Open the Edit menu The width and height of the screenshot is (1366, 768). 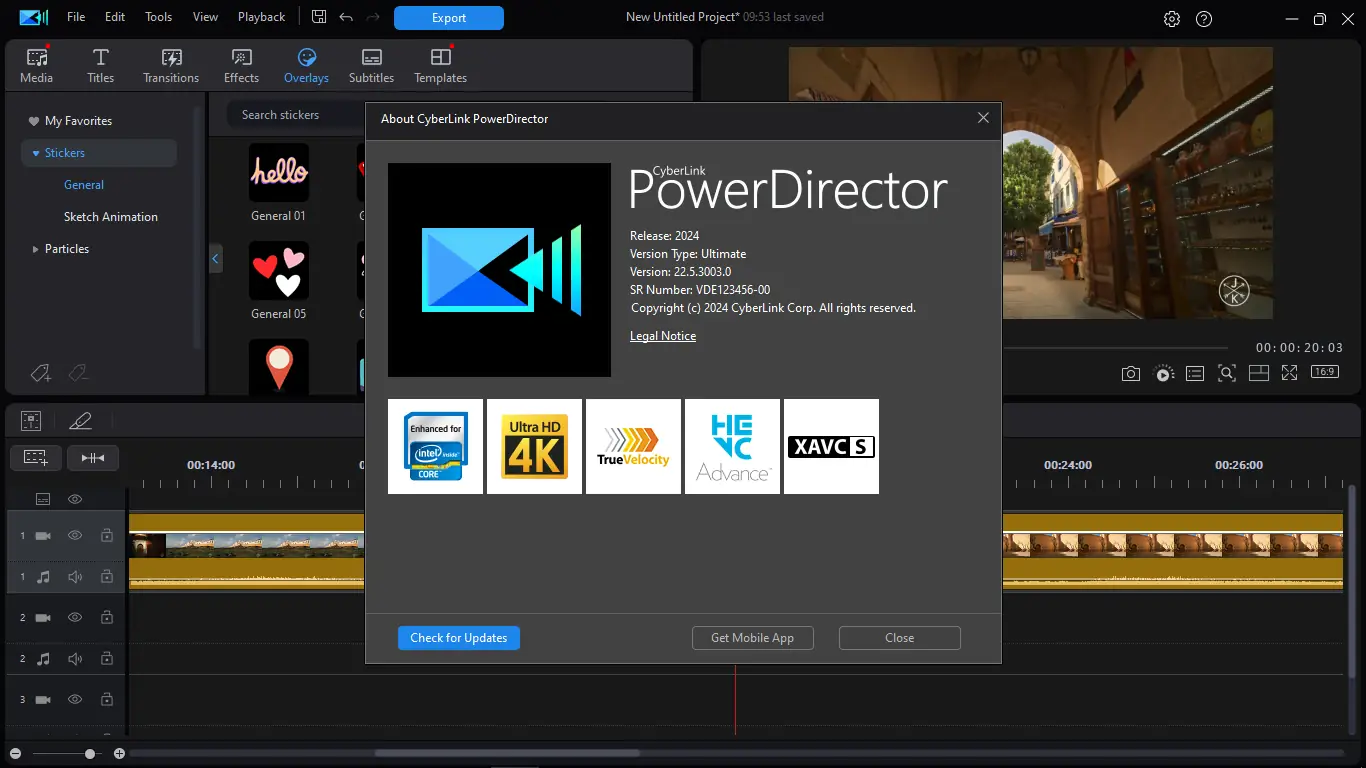point(115,17)
